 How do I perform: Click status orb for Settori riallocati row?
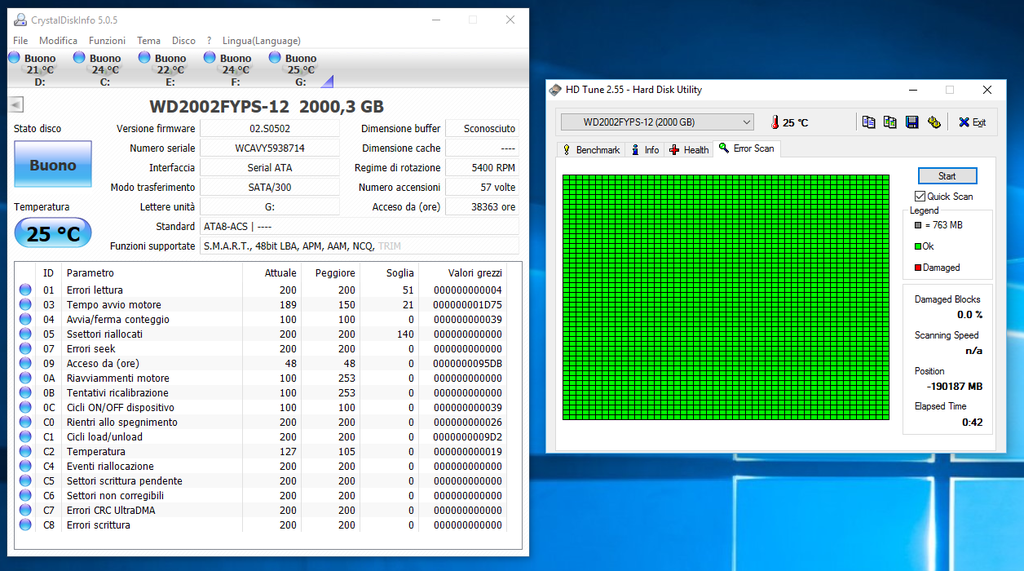26,334
